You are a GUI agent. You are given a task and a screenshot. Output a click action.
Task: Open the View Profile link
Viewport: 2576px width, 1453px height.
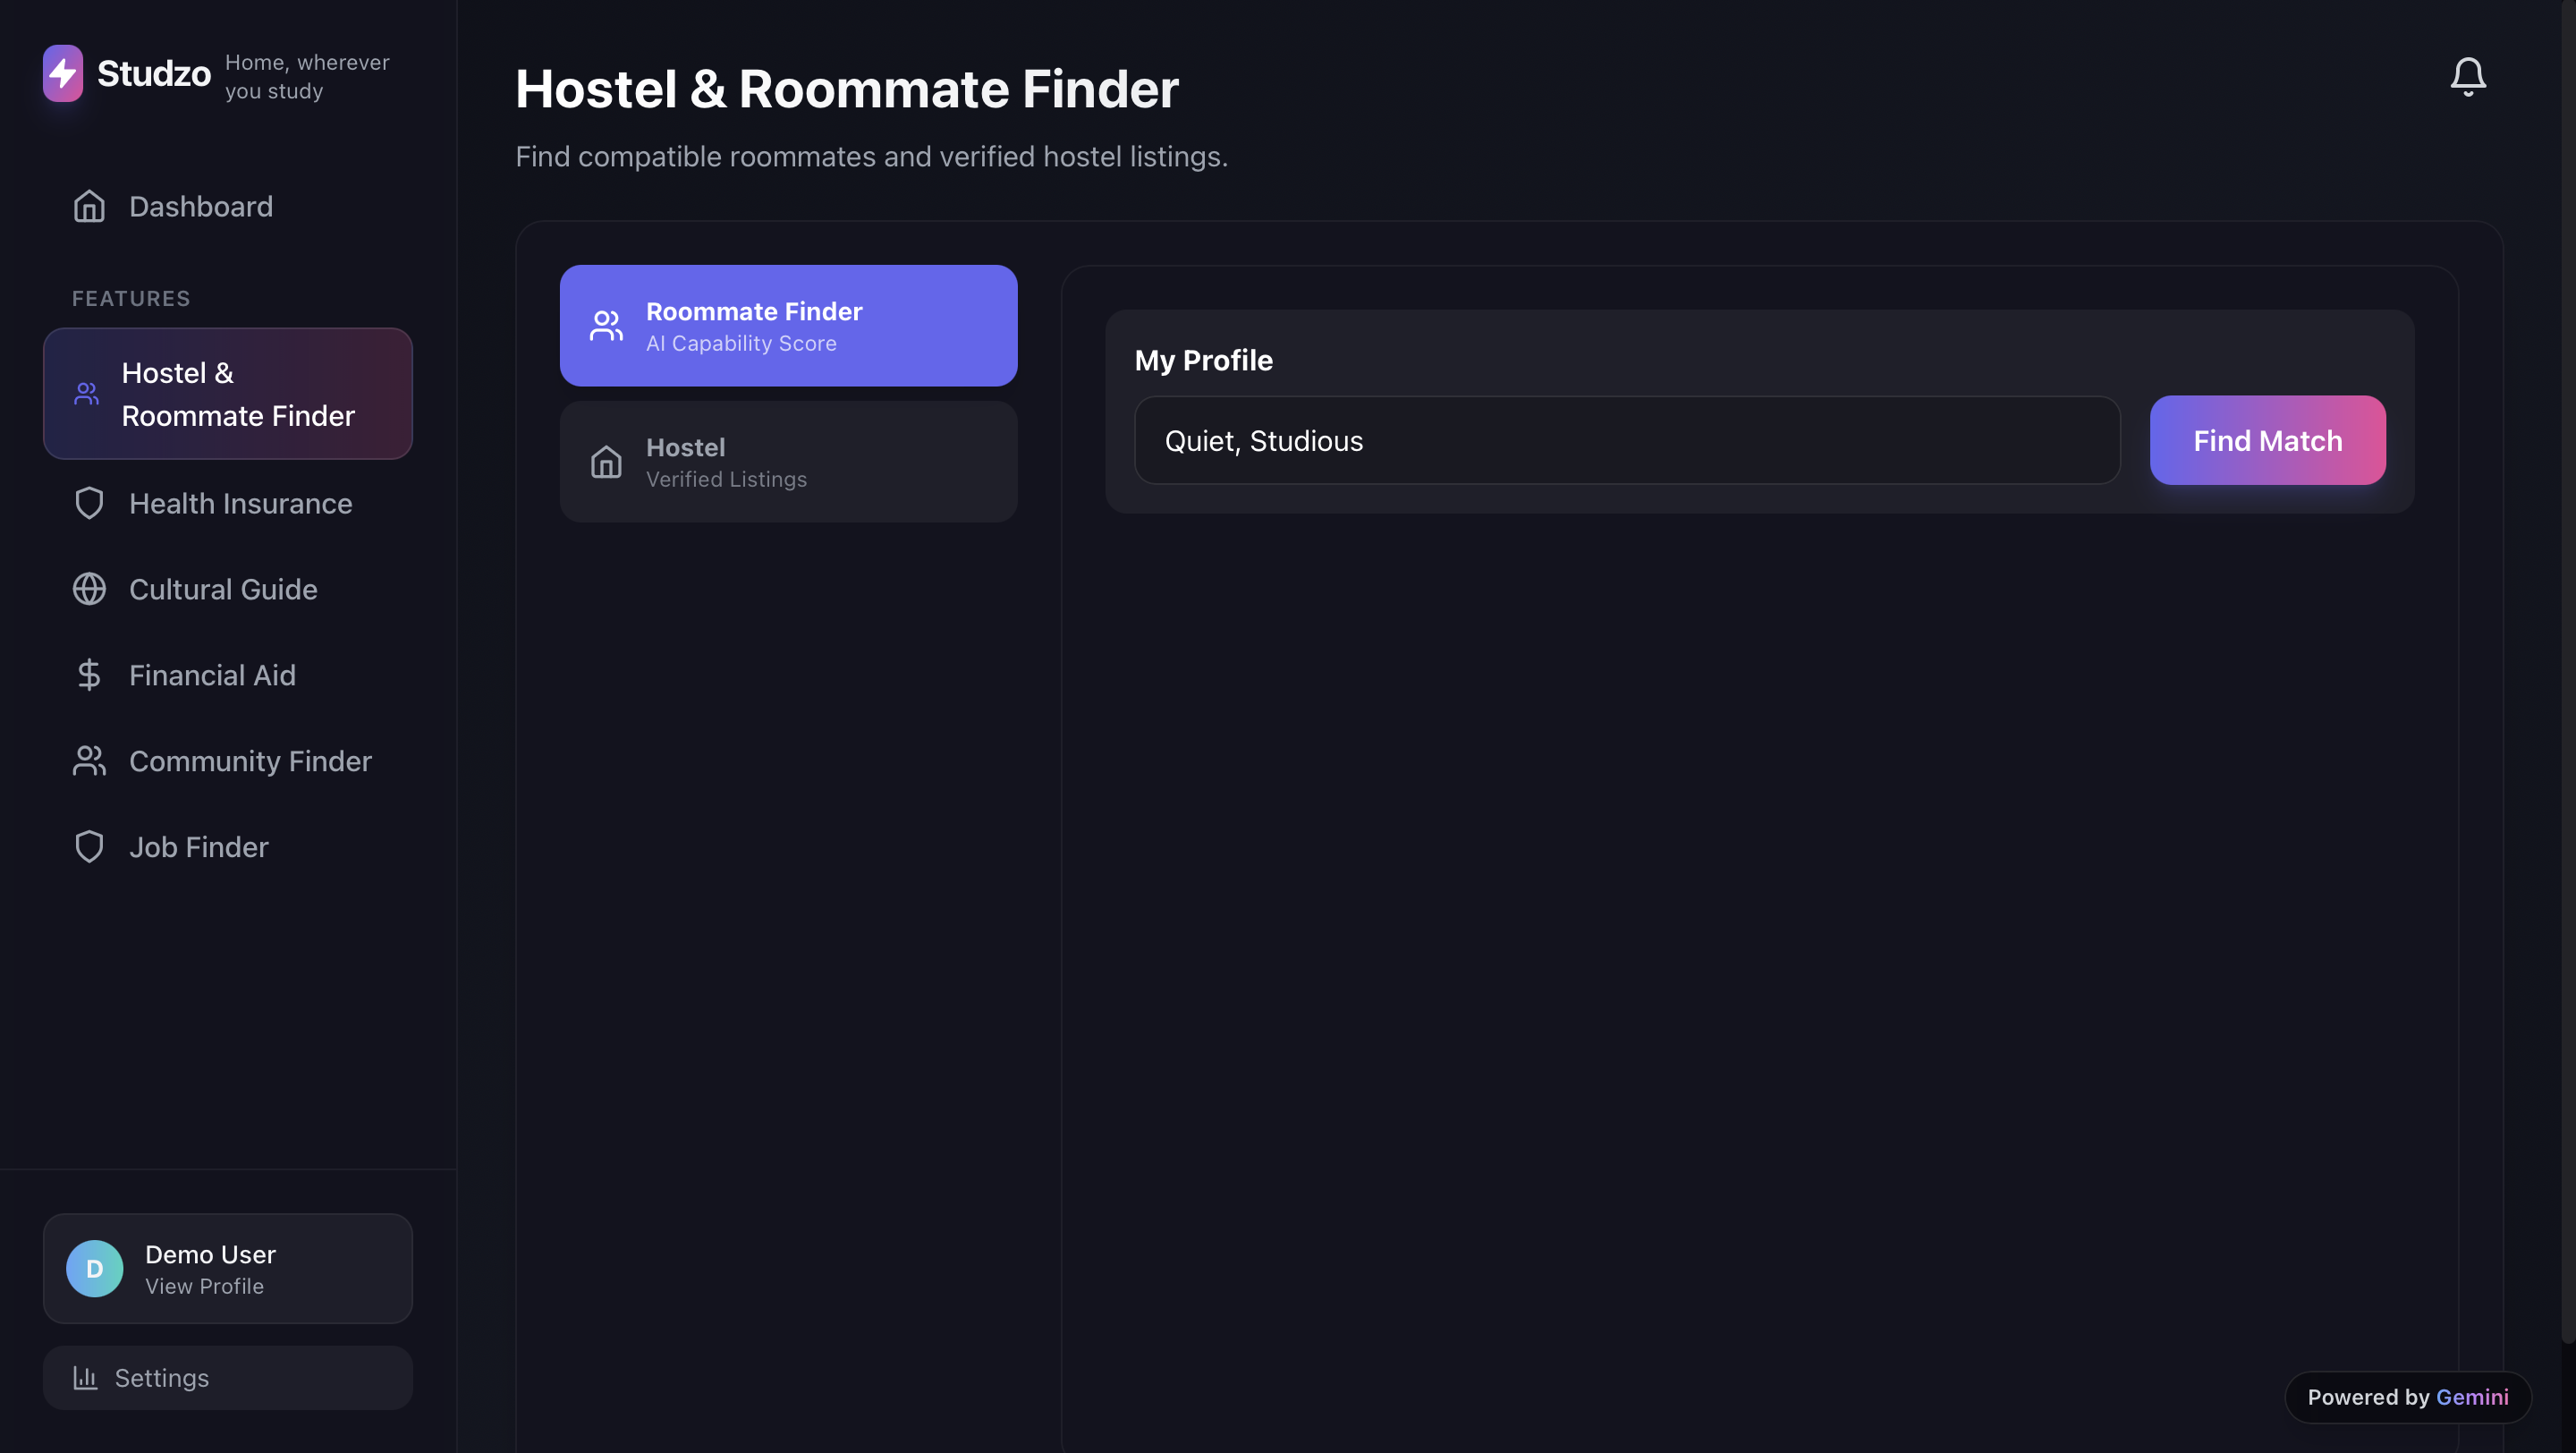coord(204,1286)
